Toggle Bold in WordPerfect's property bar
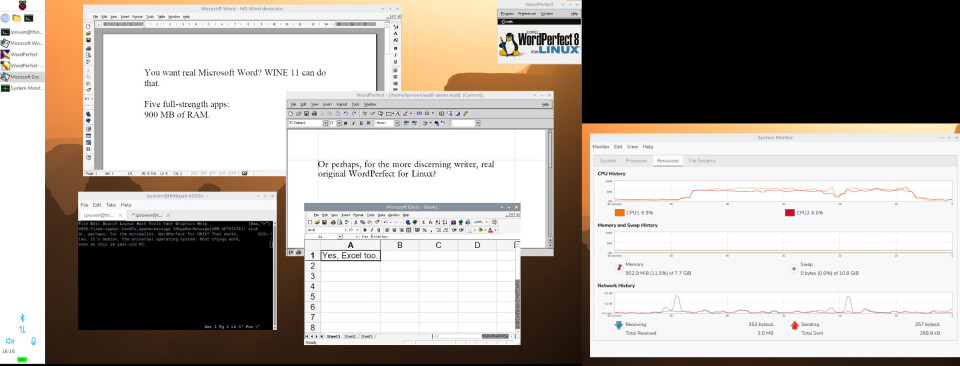Viewport: 960px width, 366px height. (345, 123)
